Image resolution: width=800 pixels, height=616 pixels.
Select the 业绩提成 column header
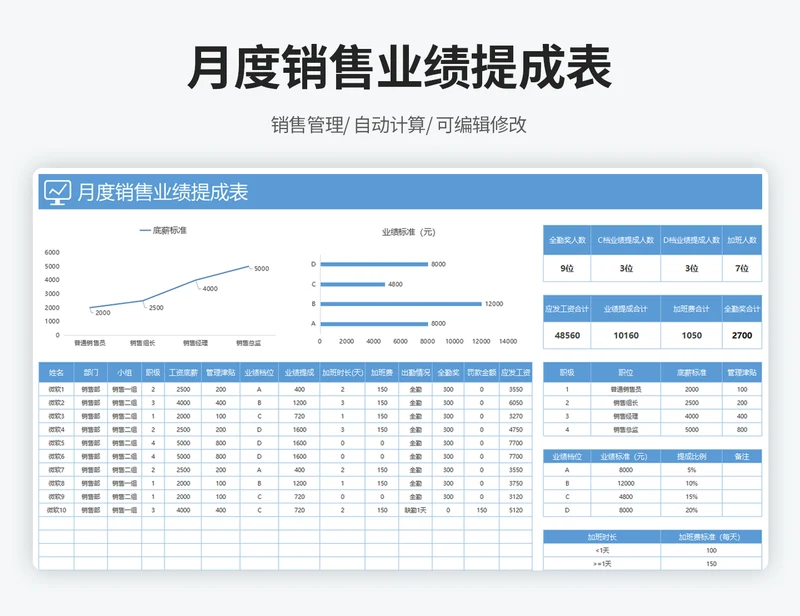coord(299,373)
